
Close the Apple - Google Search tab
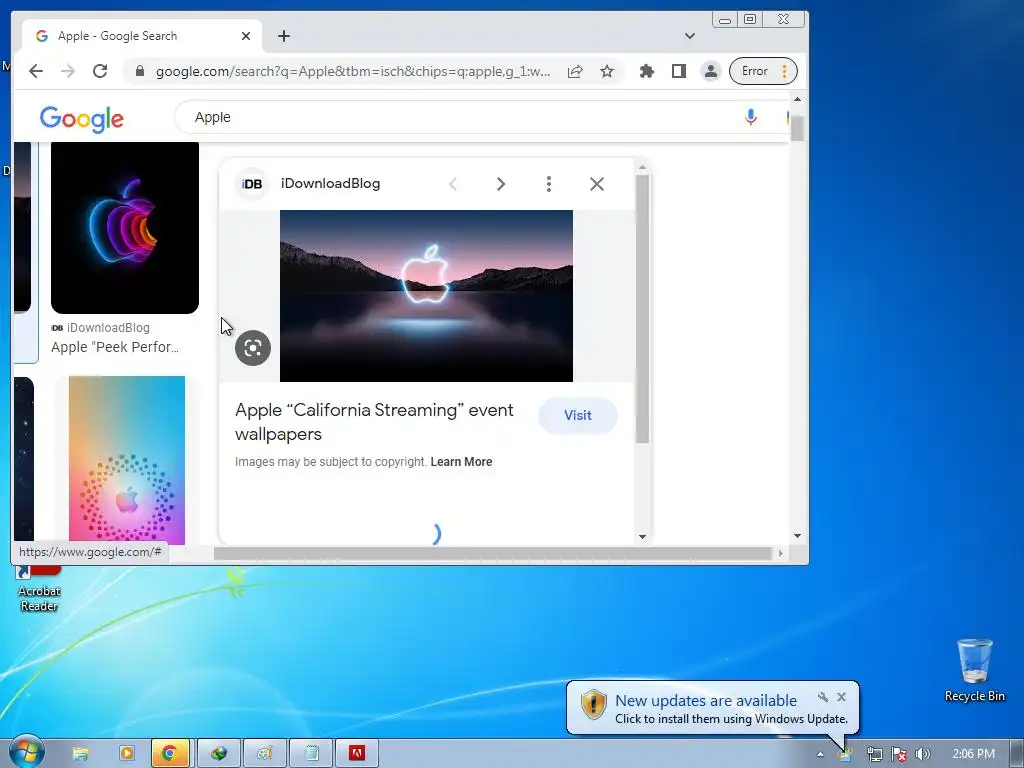coord(246,36)
